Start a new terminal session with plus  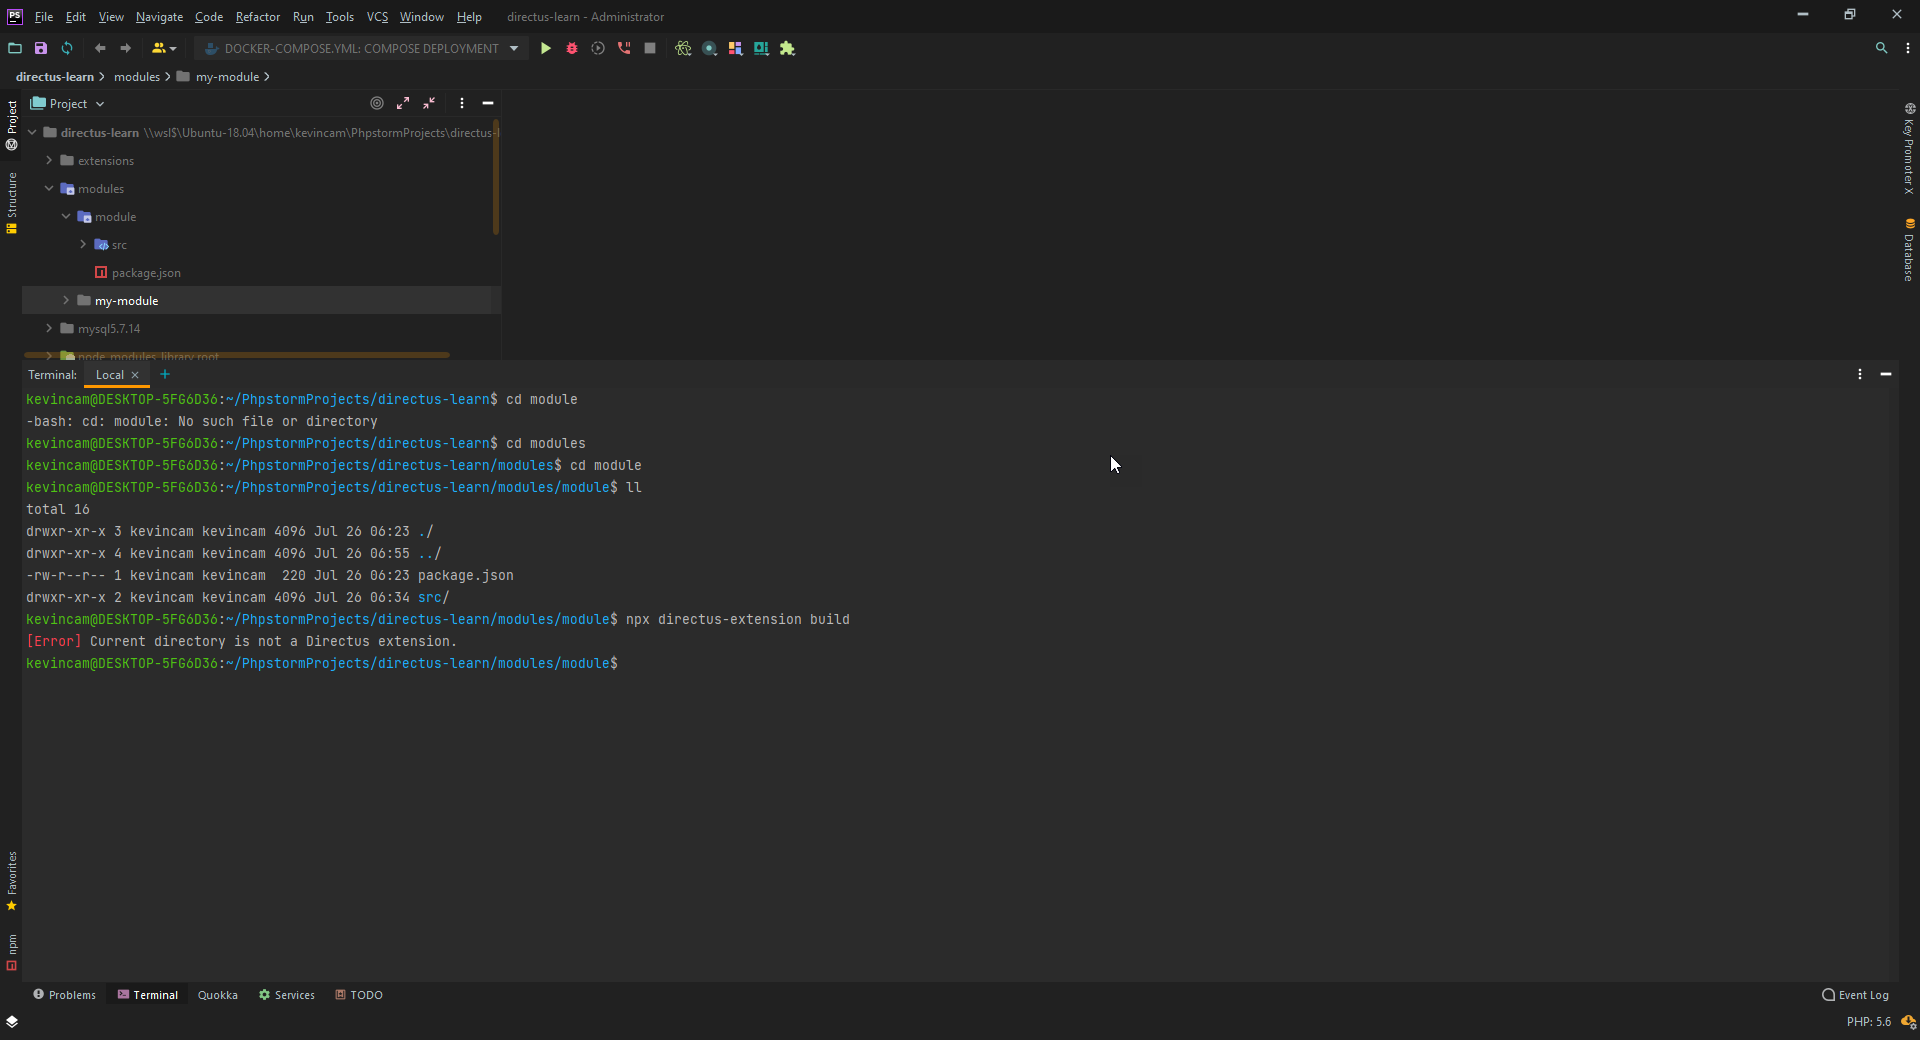165,374
